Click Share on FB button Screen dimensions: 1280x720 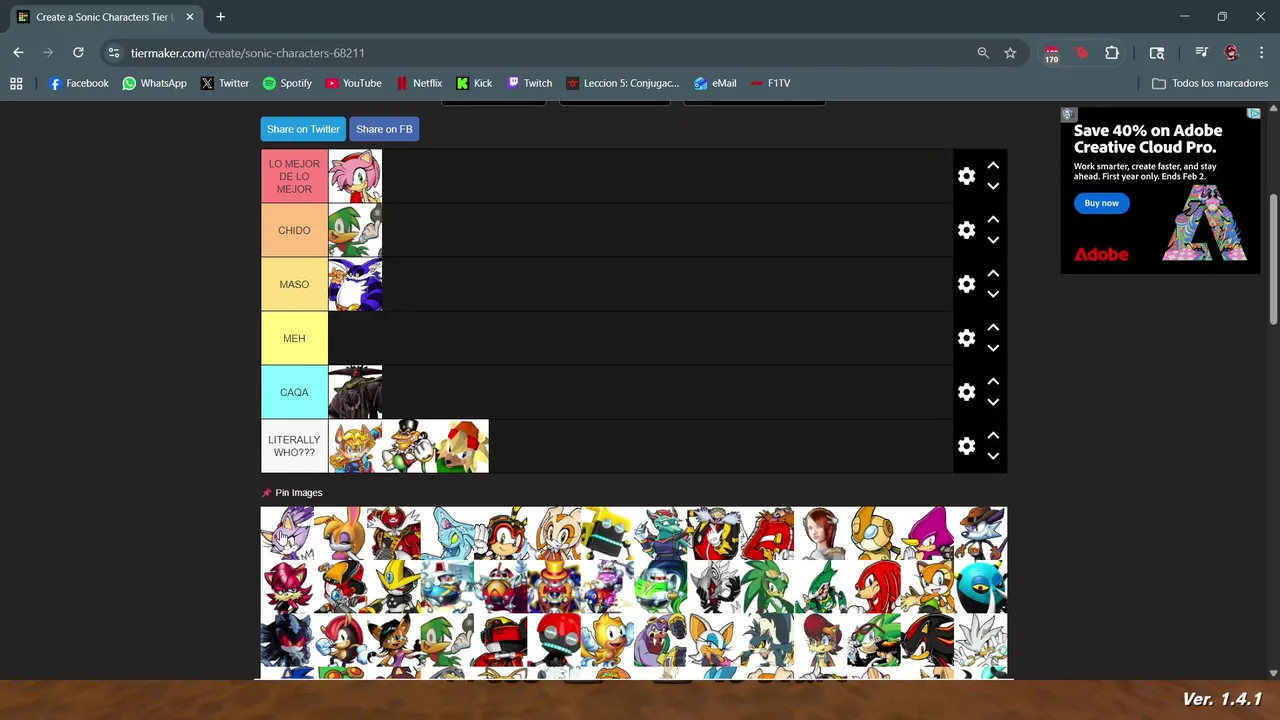point(384,129)
